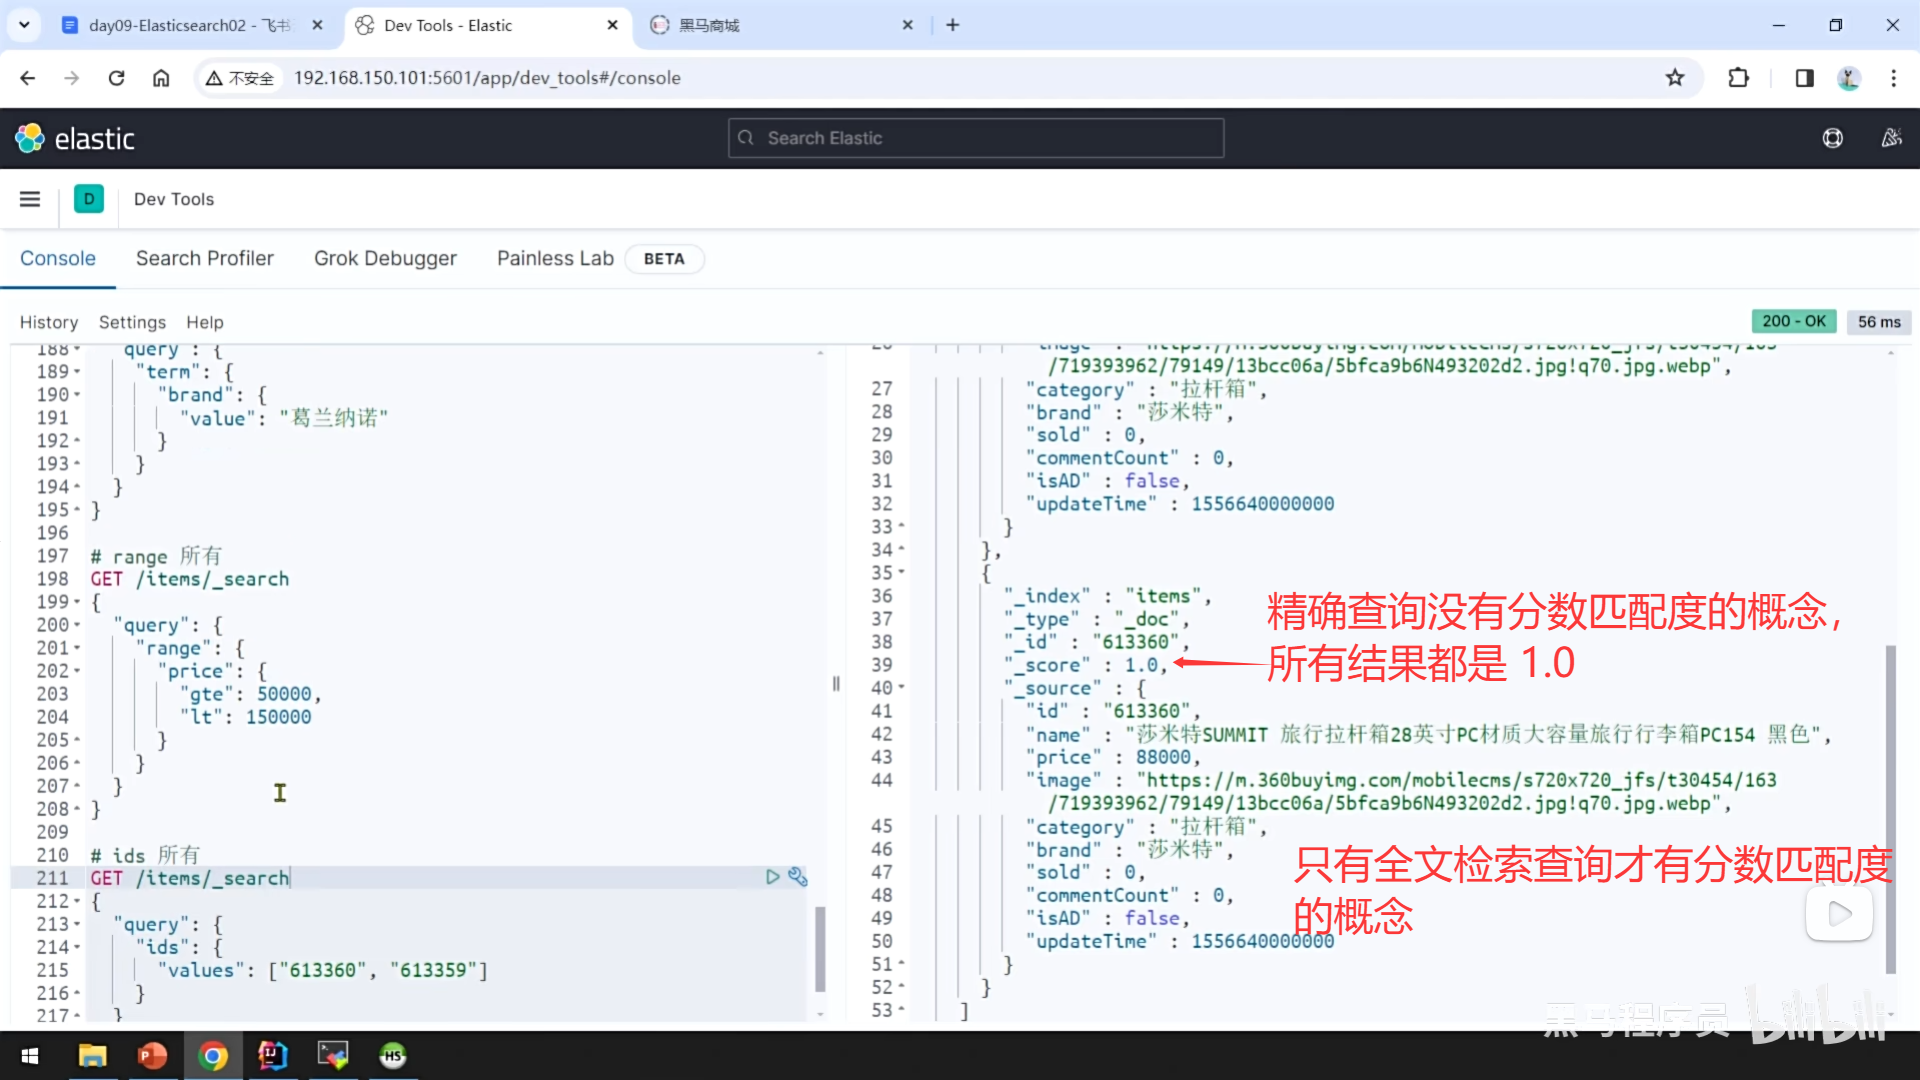Toggle the browser side panel

pyautogui.click(x=1804, y=78)
